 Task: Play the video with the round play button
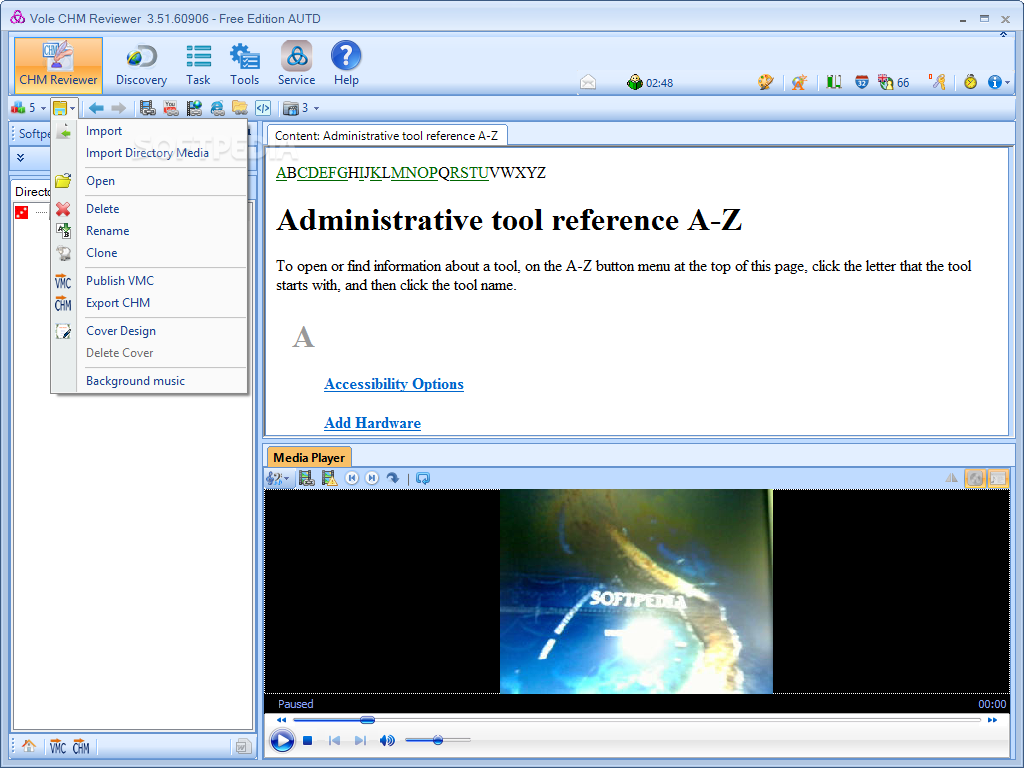pyautogui.click(x=283, y=741)
